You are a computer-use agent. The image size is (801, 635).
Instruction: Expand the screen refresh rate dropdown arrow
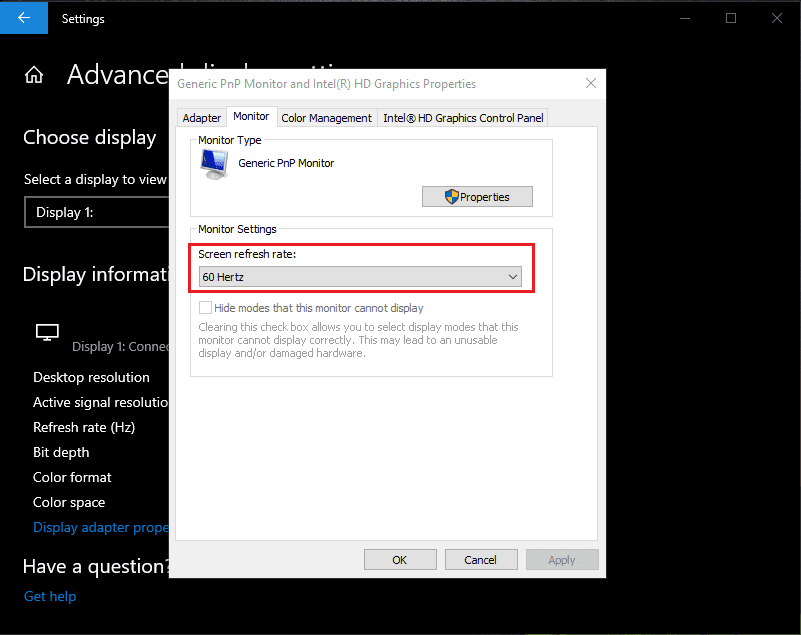513,276
